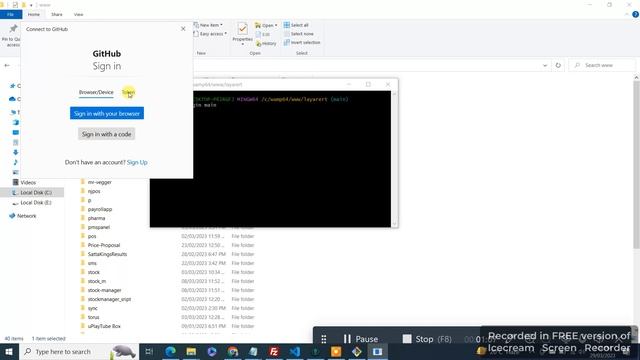Viewport: 640px width, 360px height.
Task: Expand the address bar history dropdown
Action: click(x=545, y=65)
